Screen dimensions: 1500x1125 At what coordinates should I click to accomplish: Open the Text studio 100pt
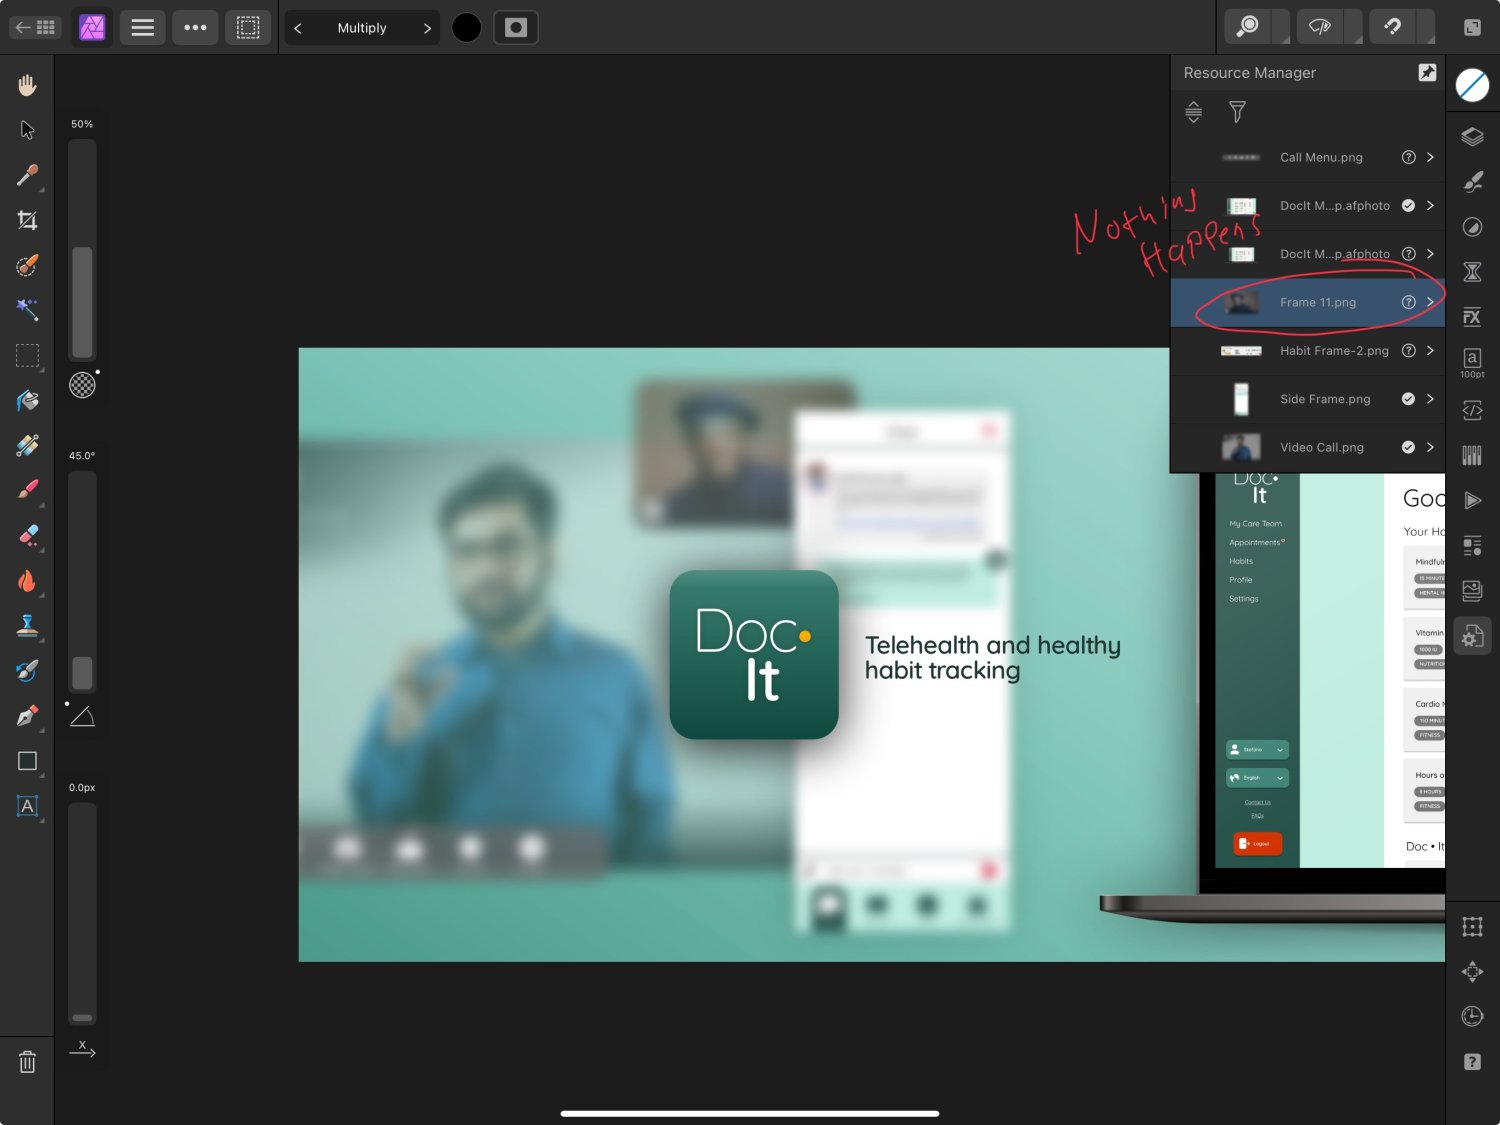pos(1472,362)
